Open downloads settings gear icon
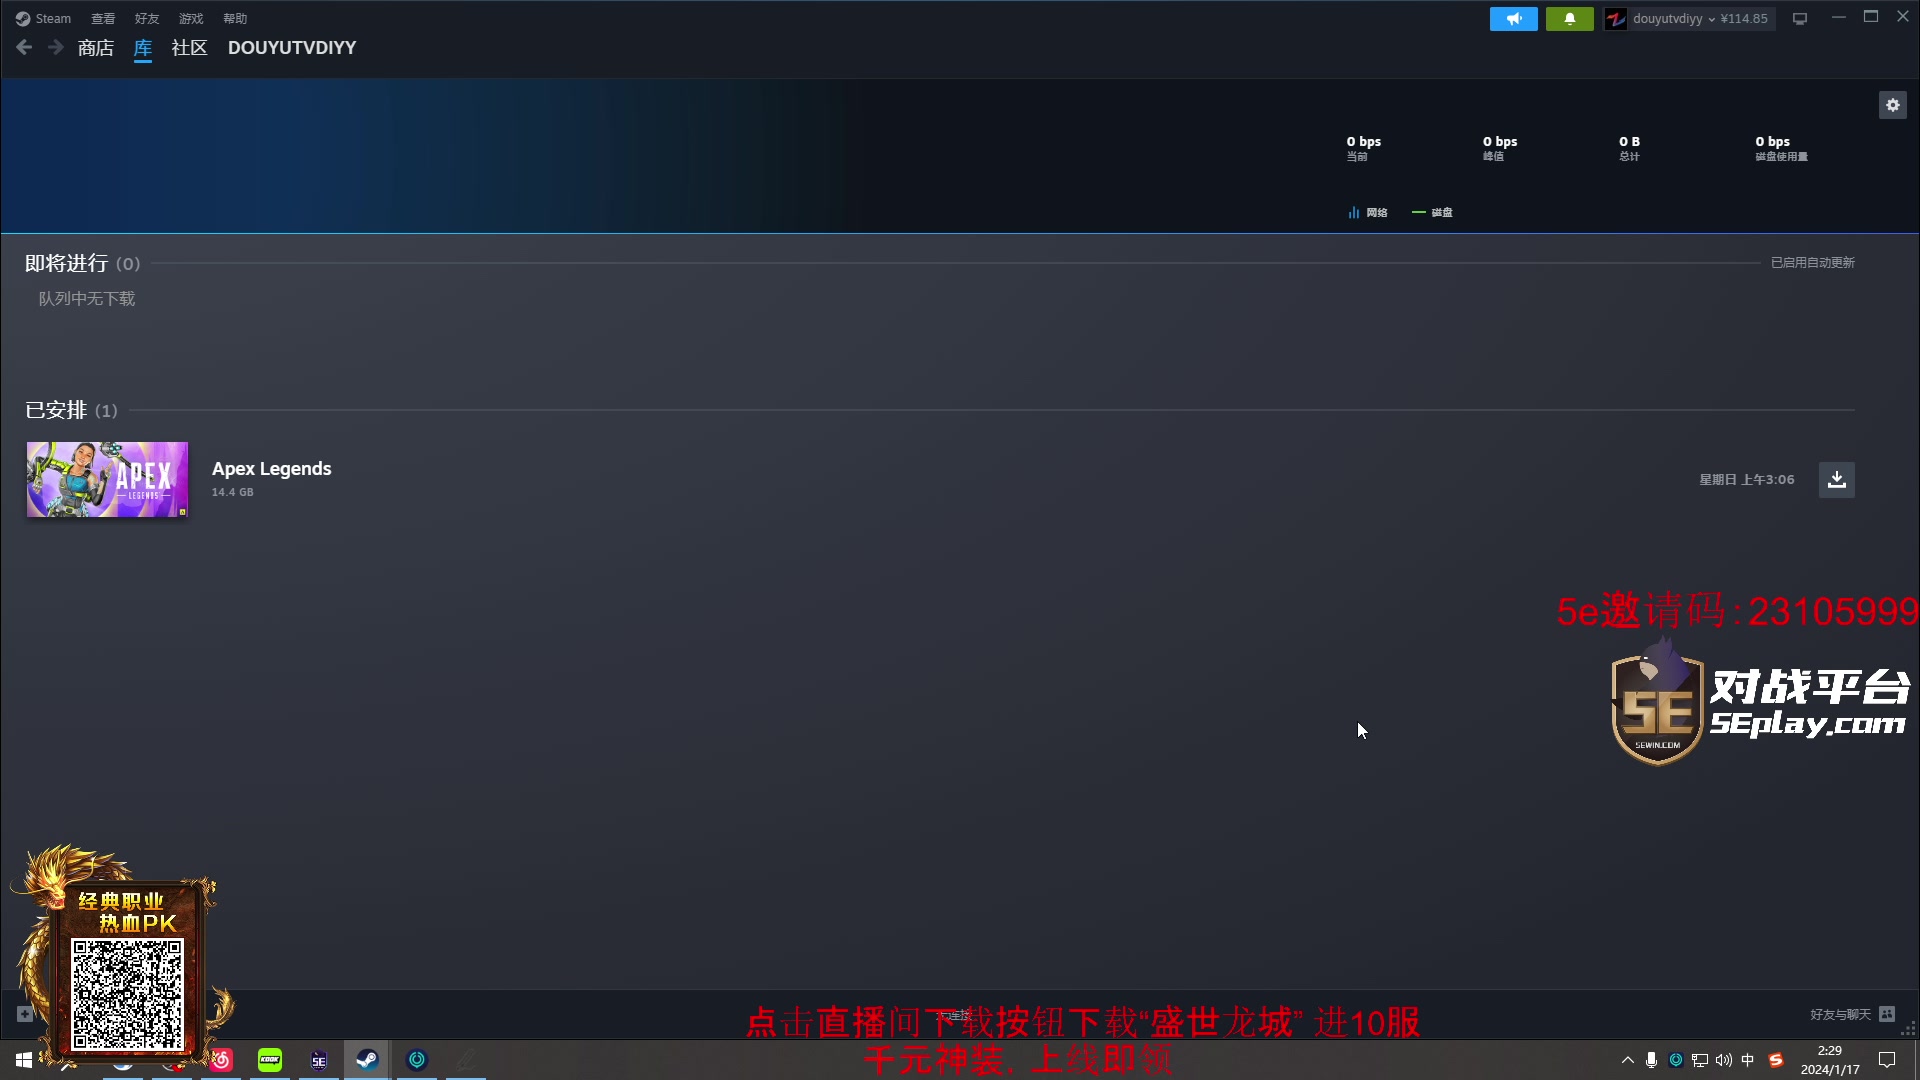Screen dimensions: 1920x1080 [1892, 105]
